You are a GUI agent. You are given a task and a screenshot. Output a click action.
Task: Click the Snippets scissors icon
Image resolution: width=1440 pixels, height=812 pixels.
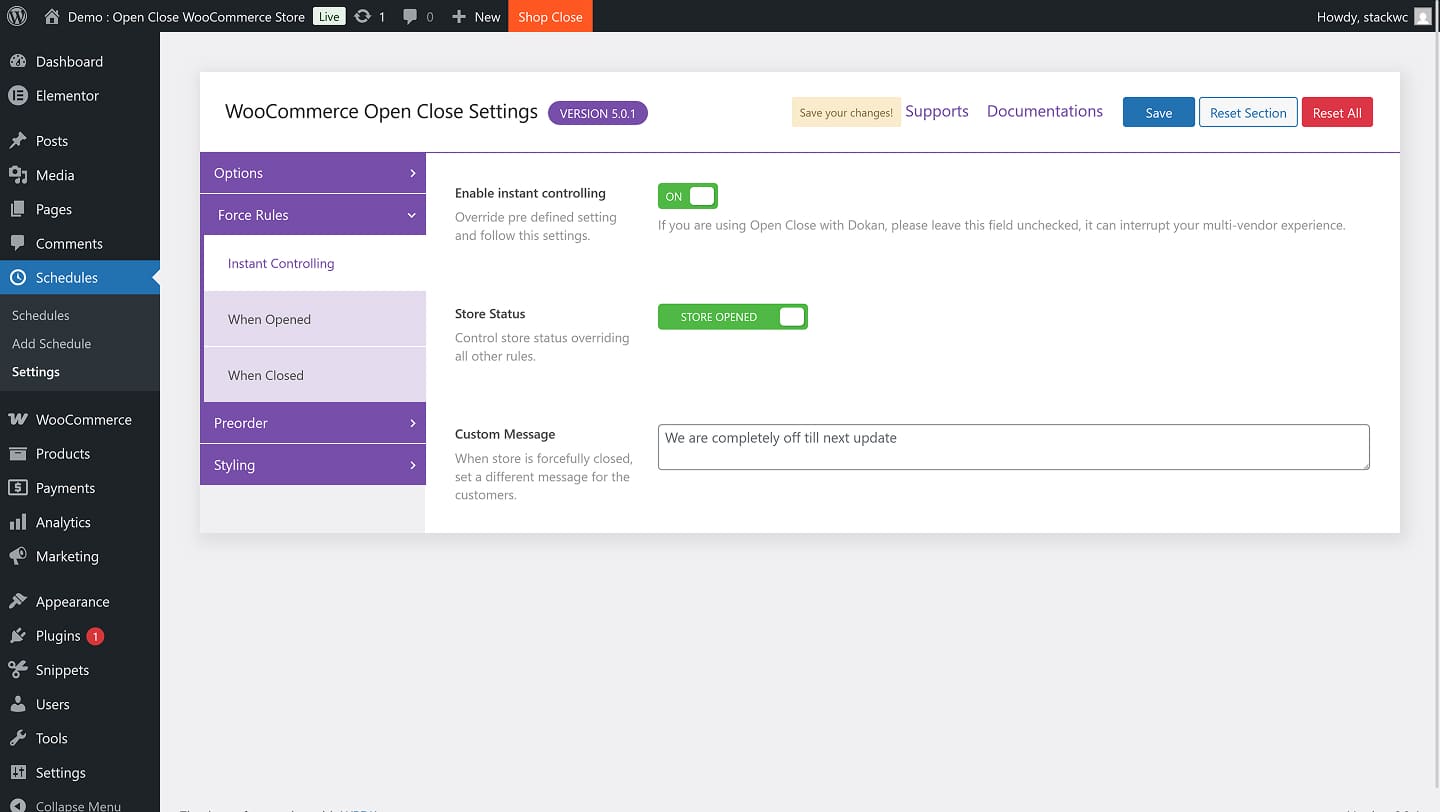(x=18, y=670)
